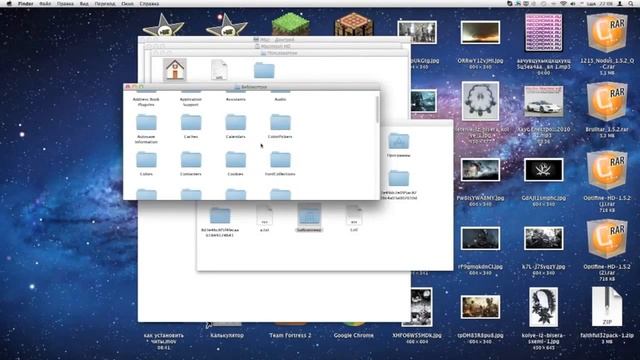Click the Assistants folder label

pyautogui.click(x=236, y=99)
